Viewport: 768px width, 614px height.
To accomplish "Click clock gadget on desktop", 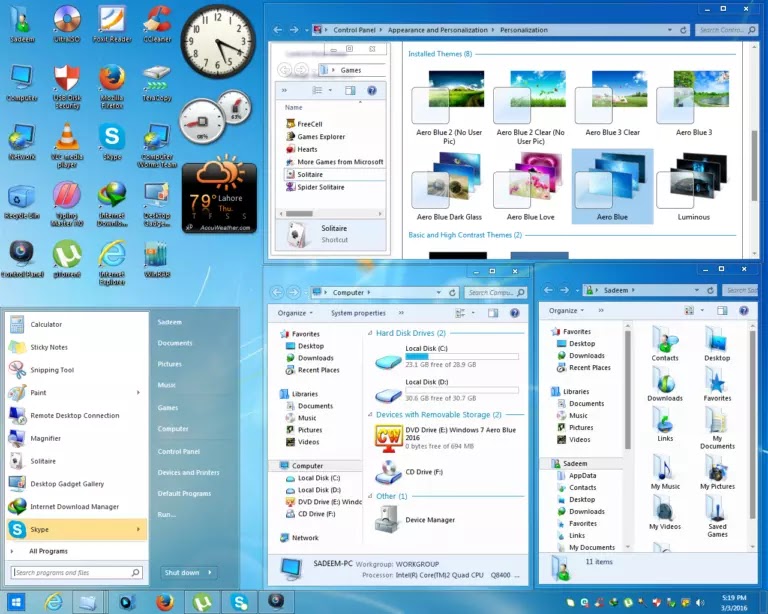I will [218, 41].
